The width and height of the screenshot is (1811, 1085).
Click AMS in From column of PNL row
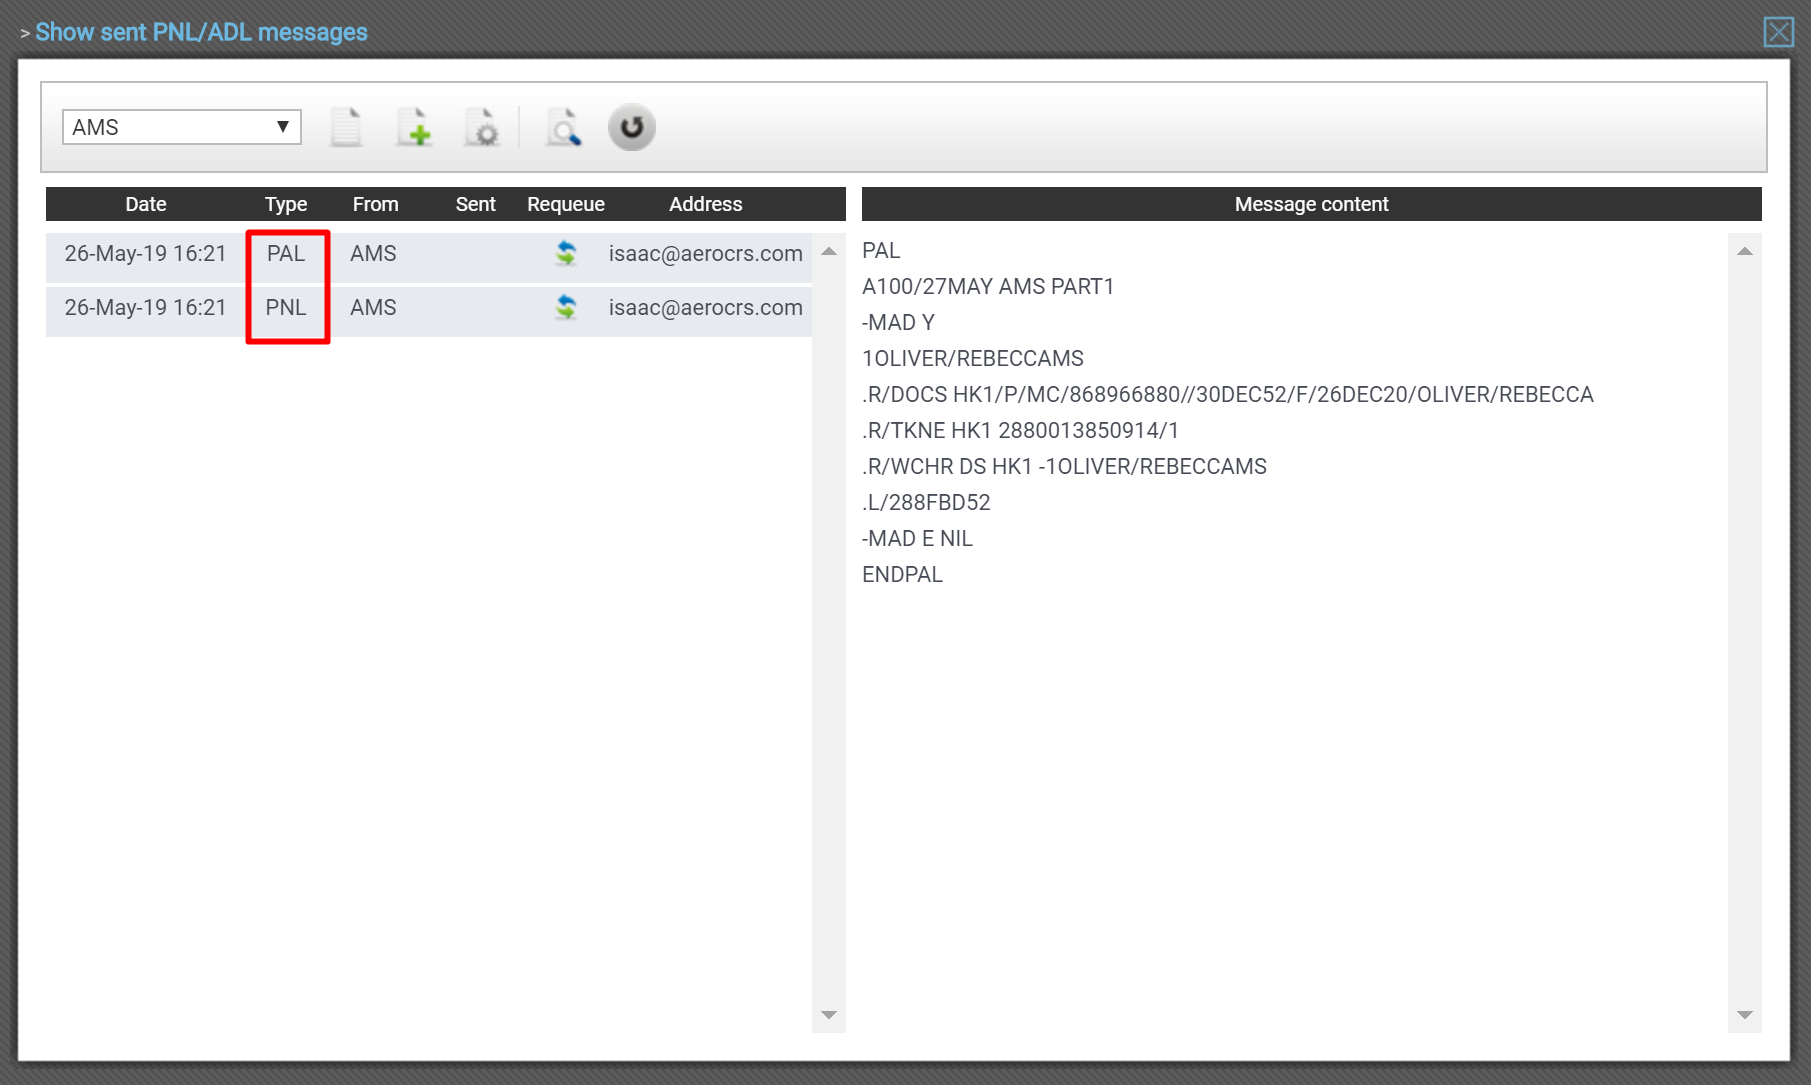click(x=373, y=308)
